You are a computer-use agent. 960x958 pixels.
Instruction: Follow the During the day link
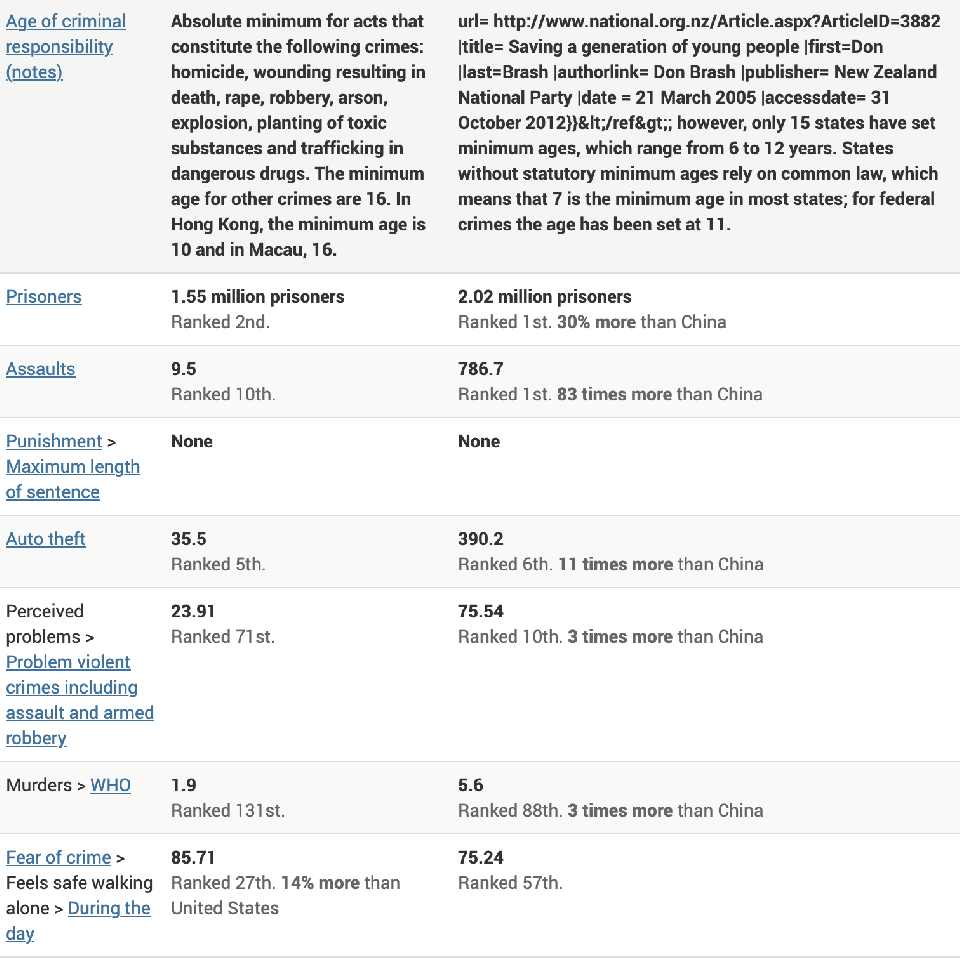[108, 908]
